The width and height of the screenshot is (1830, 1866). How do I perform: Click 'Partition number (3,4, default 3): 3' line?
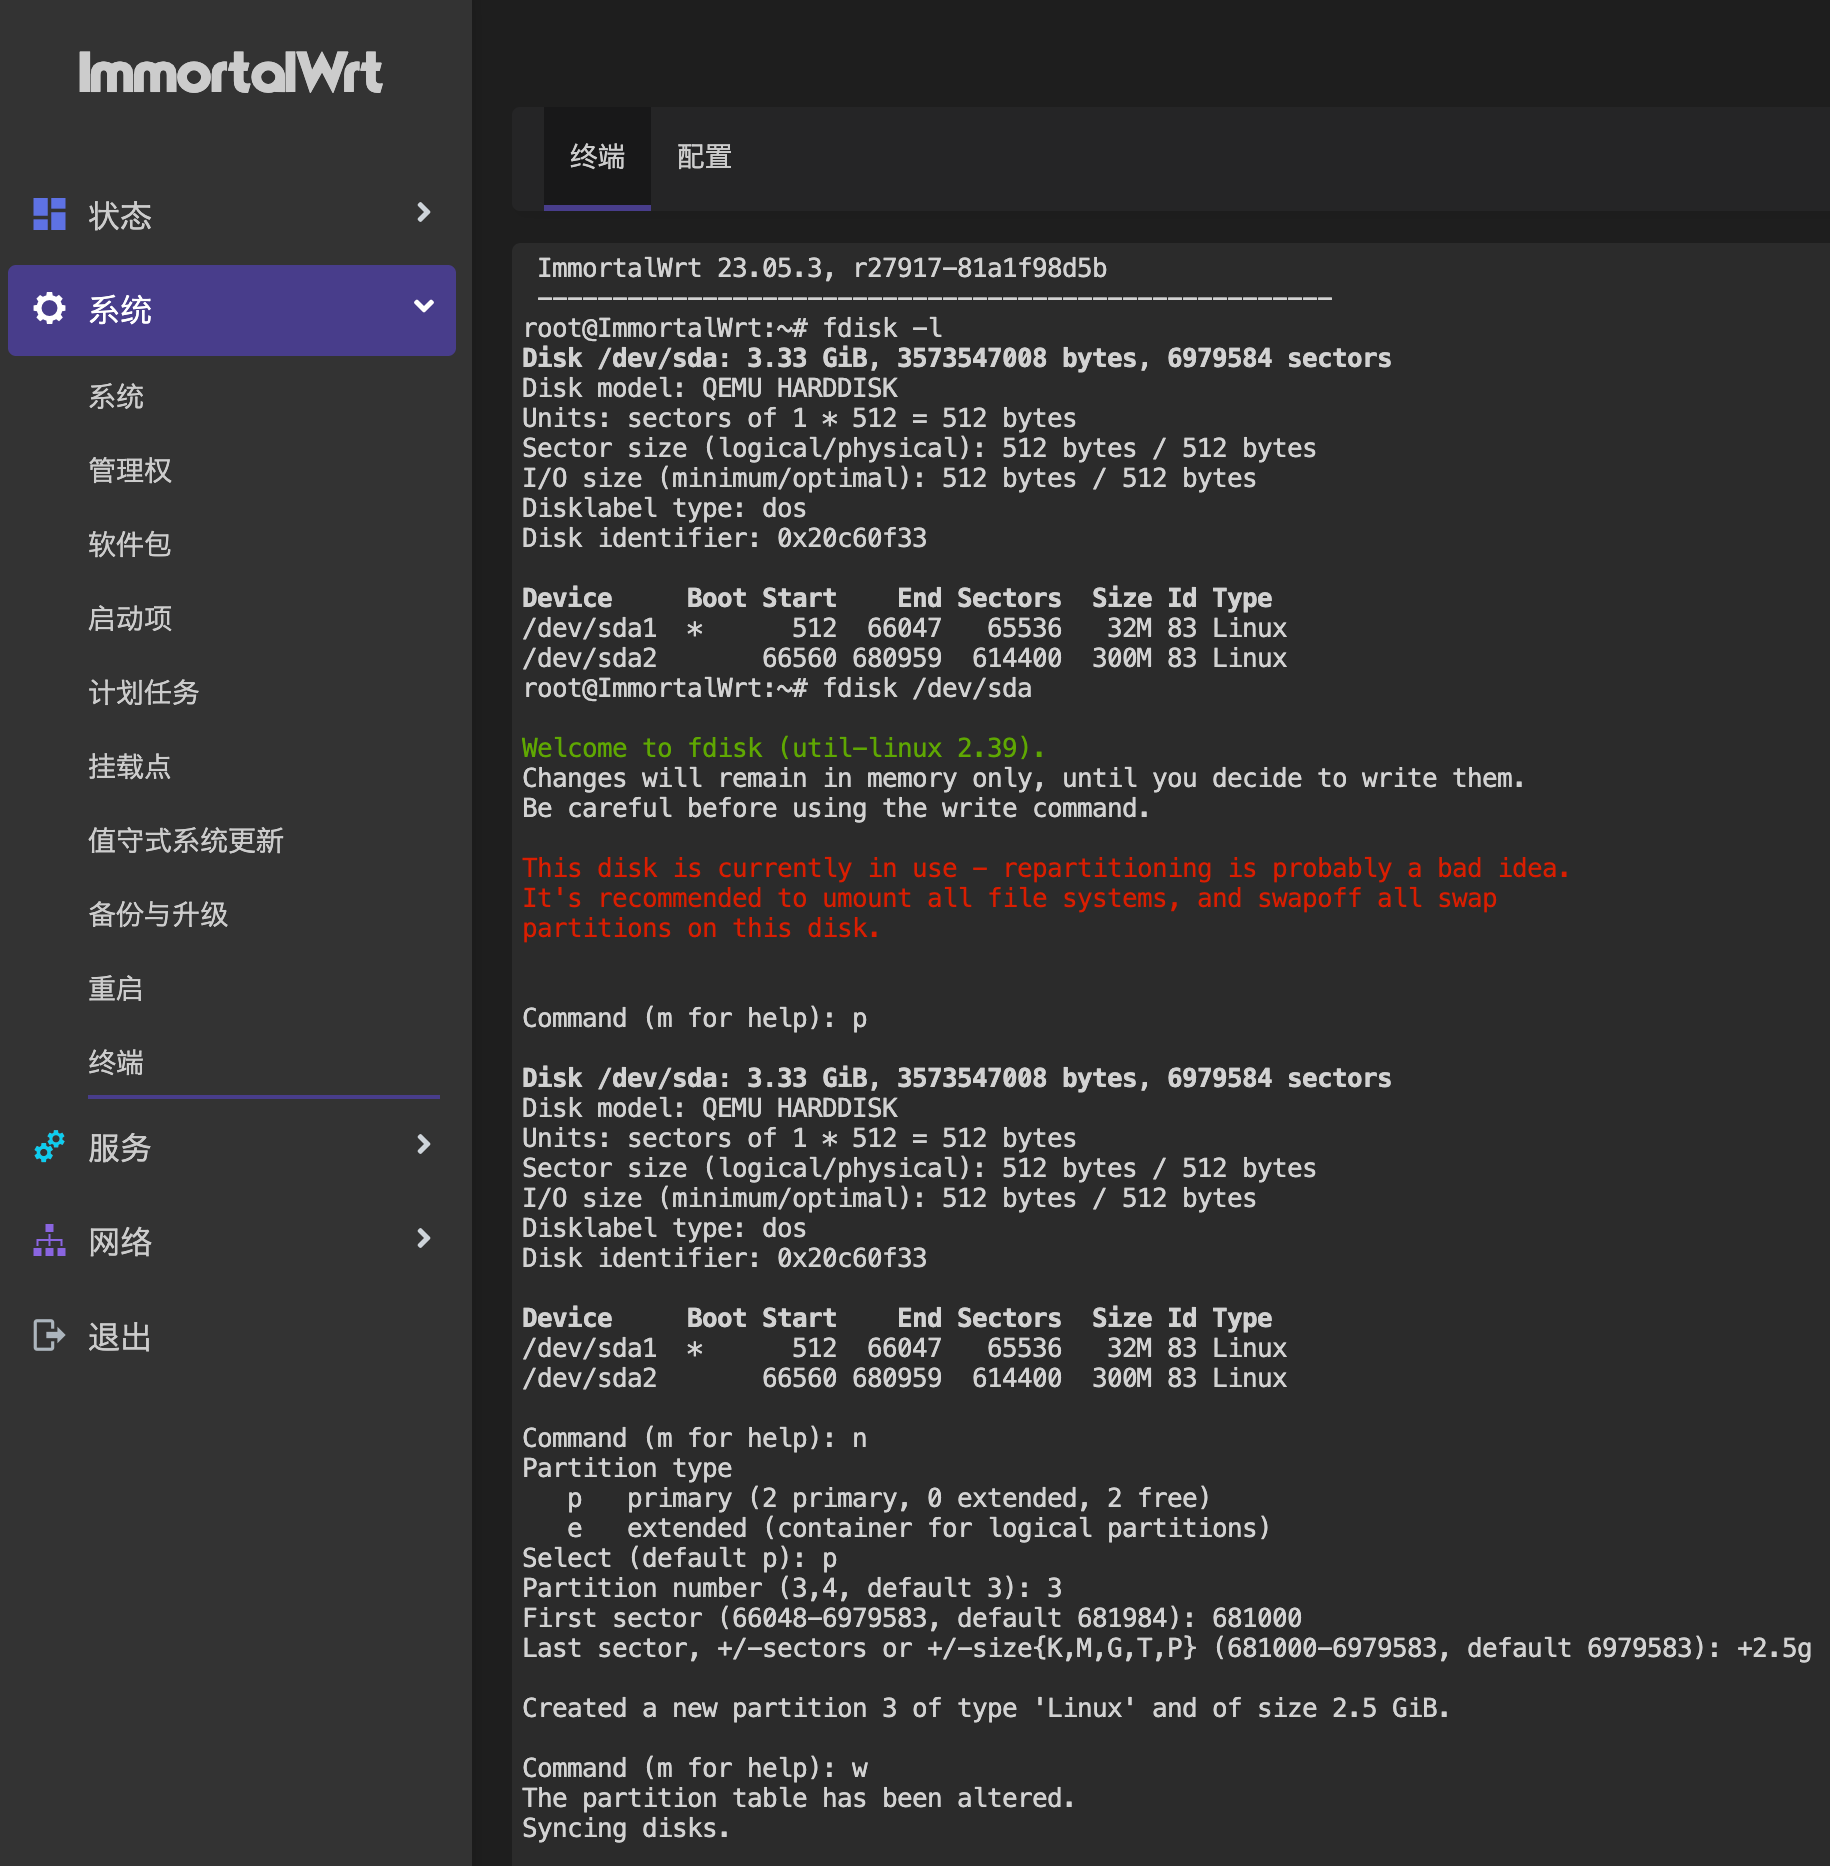[792, 1588]
